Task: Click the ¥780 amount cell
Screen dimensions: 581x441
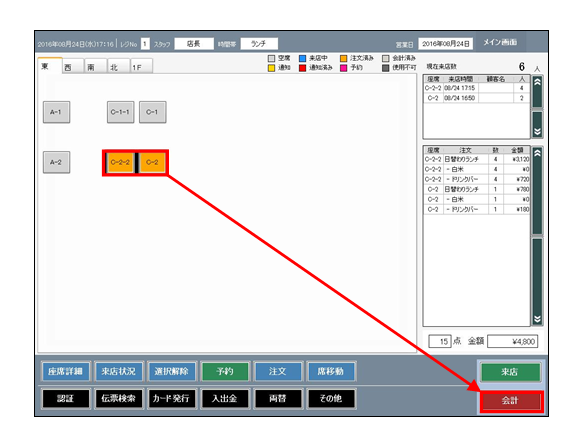Action: point(517,189)
